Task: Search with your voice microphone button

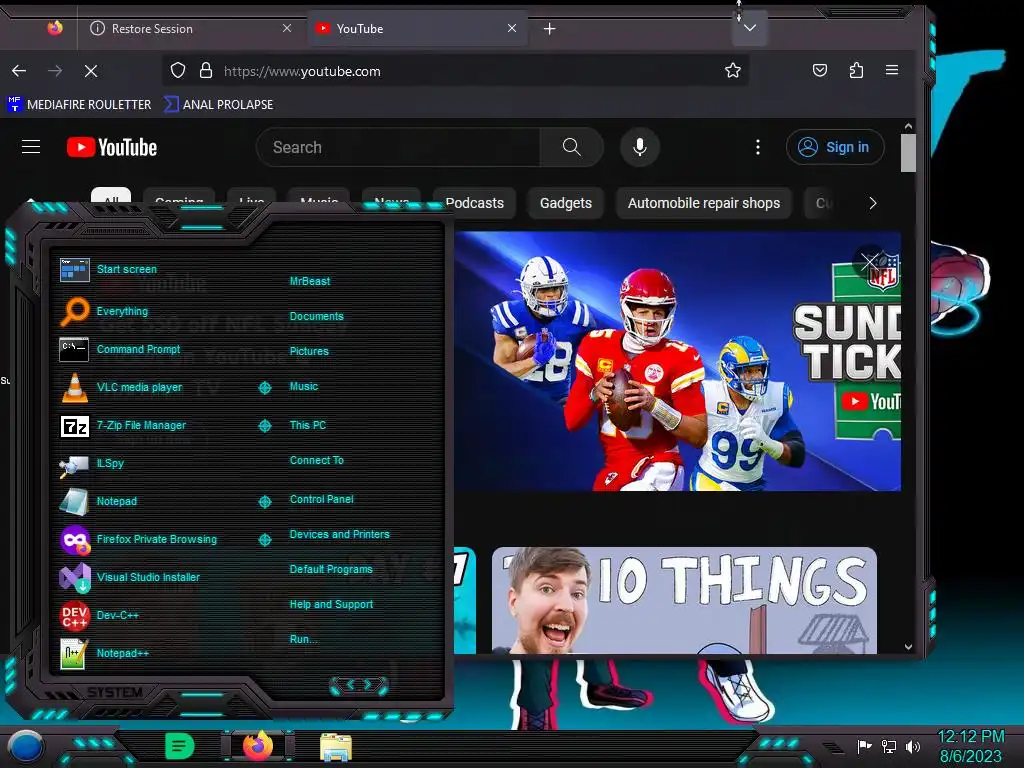Action: (x=640, y=147)
